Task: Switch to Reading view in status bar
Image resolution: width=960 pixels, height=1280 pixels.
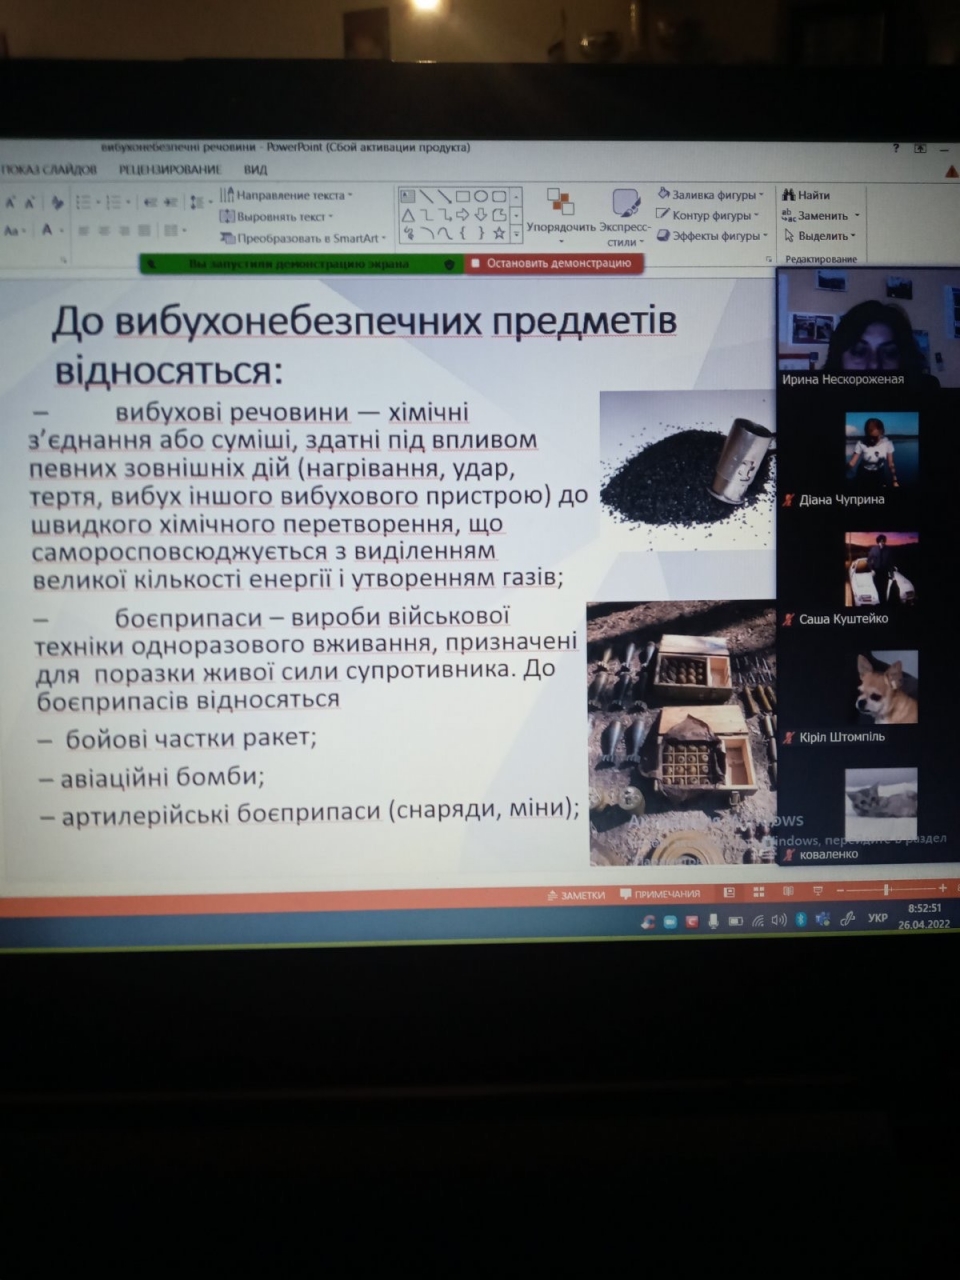Action: click(x=788, y=891)
